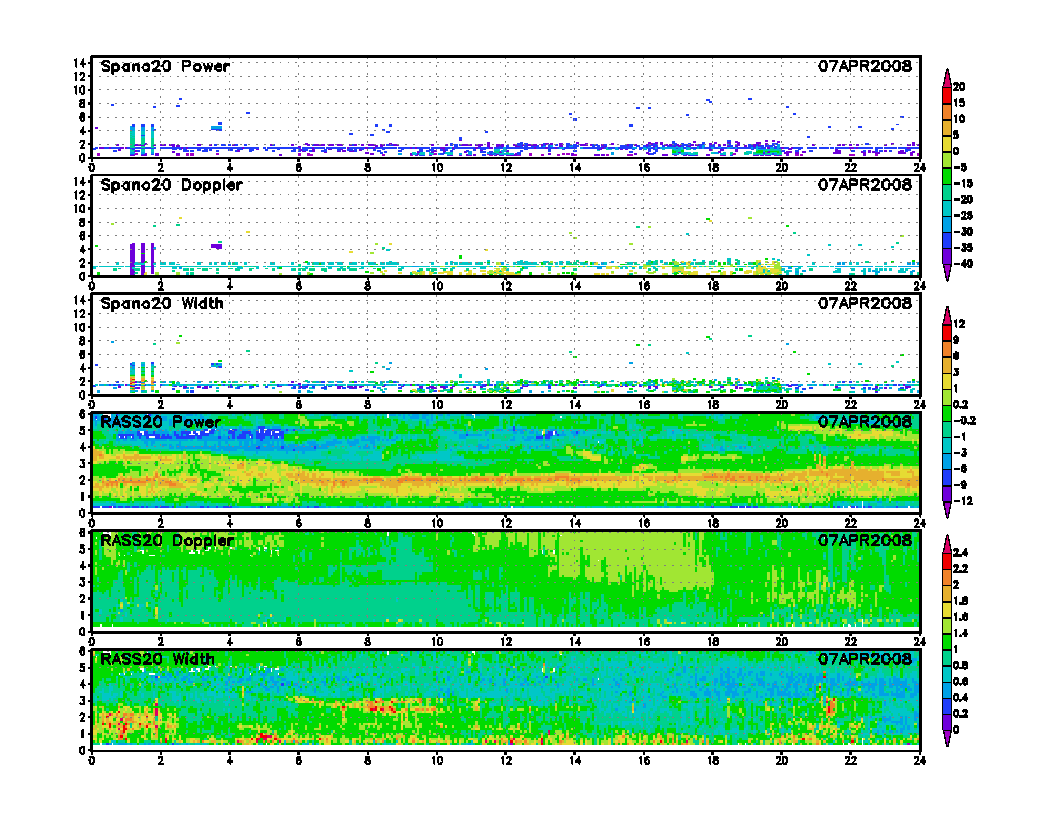Click the 07APR2008 date in Spano20 Power panel
This screenshot has height=816, width=1056.
[865, 66]
